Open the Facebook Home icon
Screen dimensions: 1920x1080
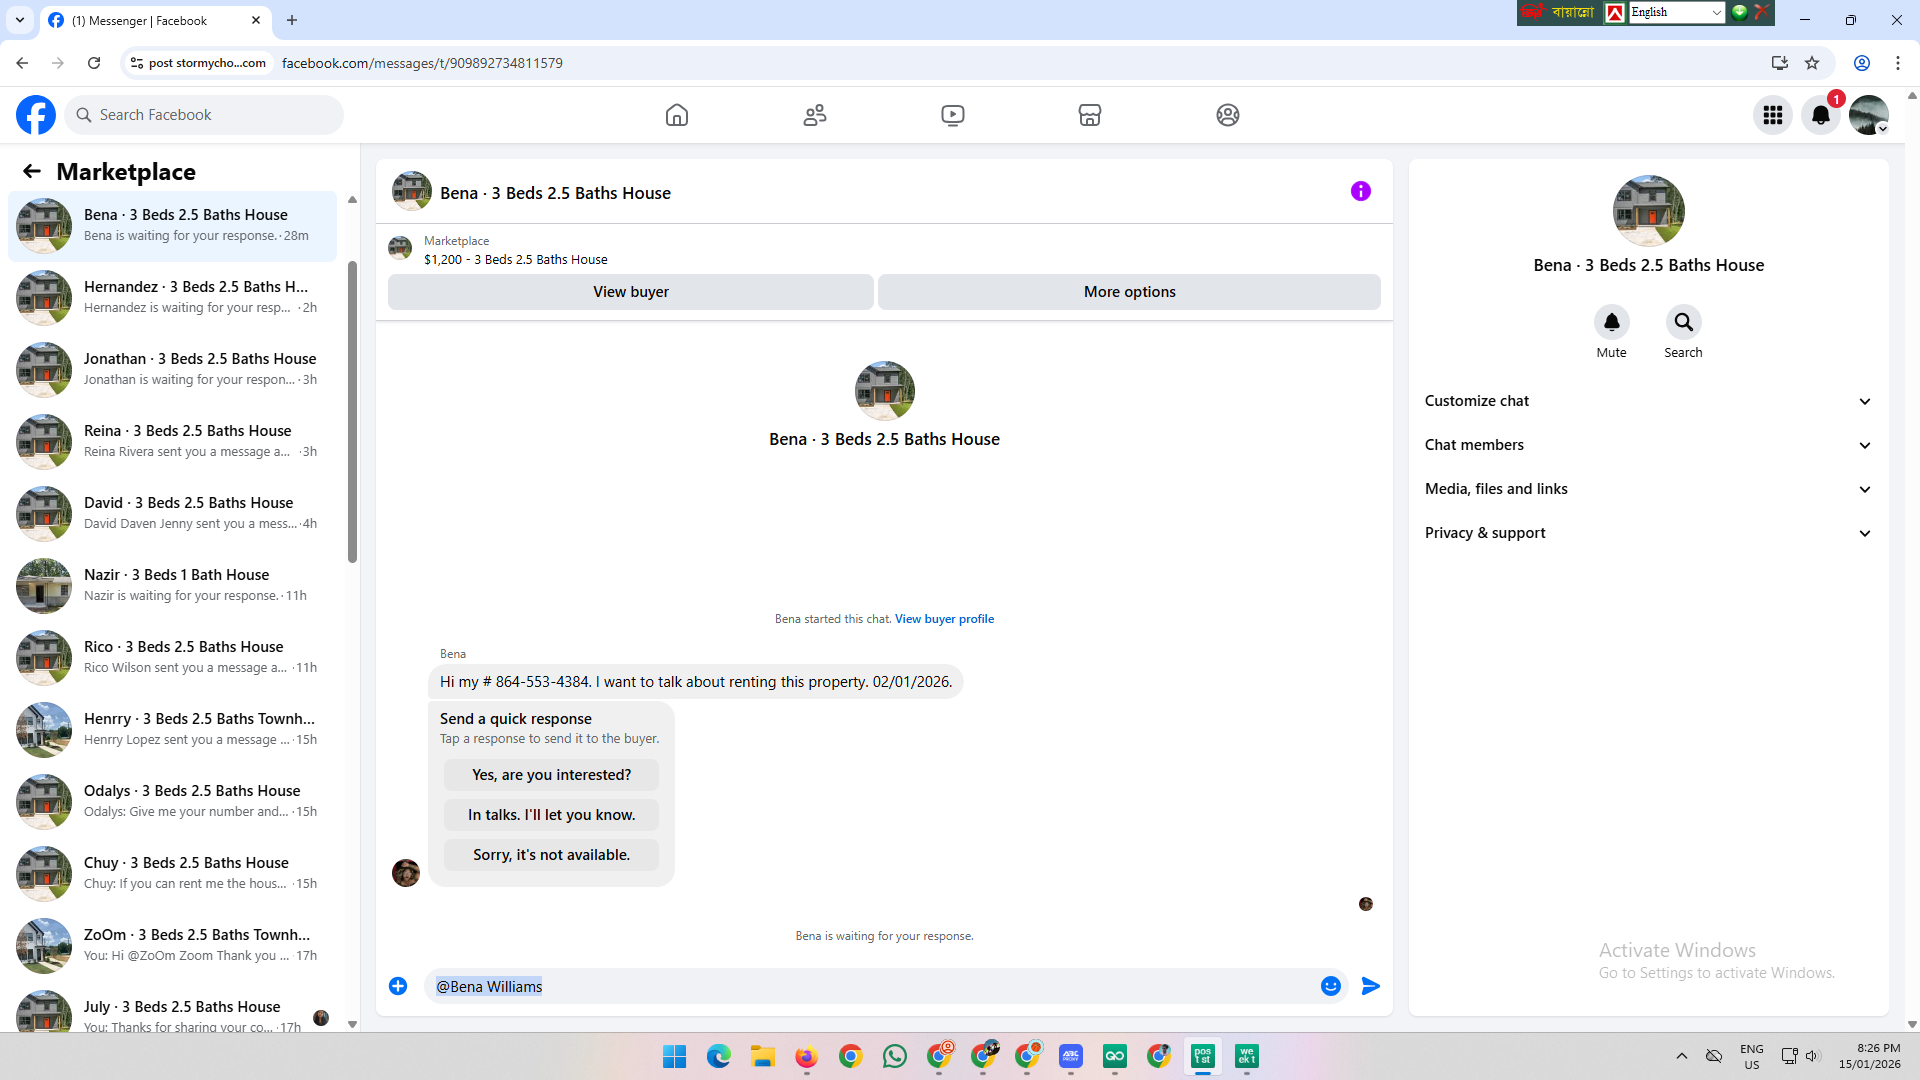(x=677, y=115)
